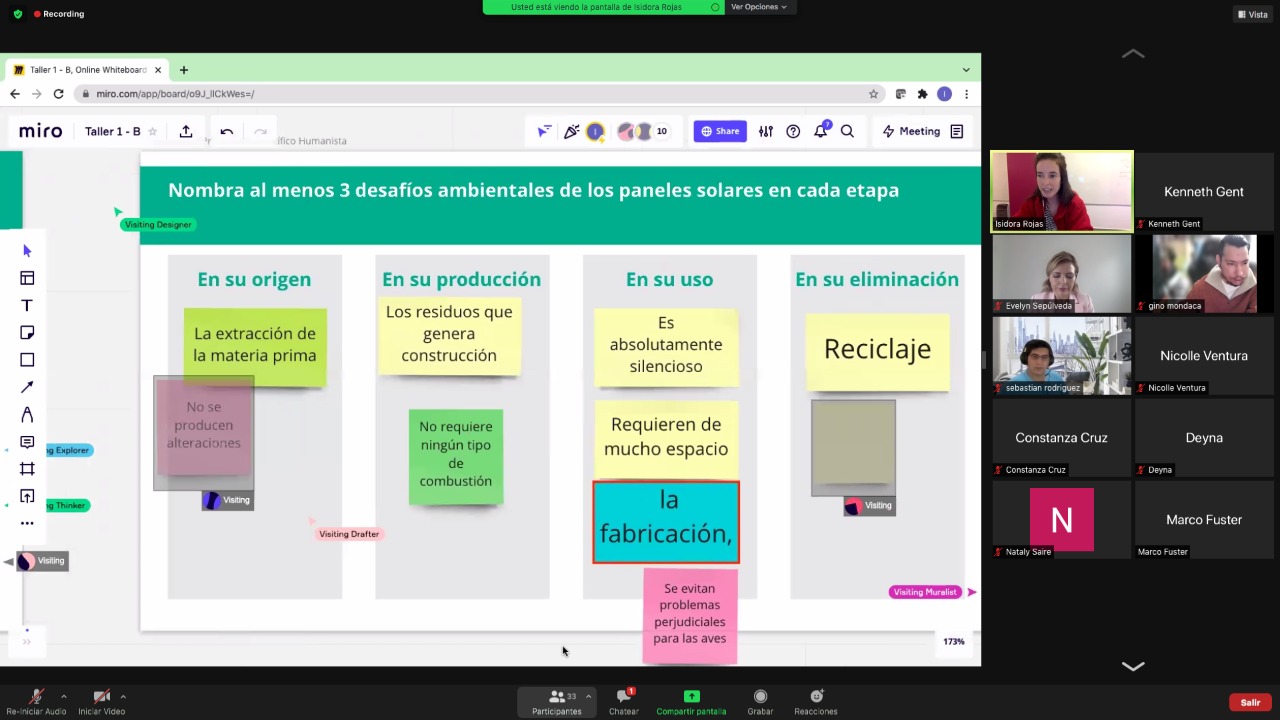1280x720 pixels.
Task: Open search on the Miro board
Action: pos(847,131)
